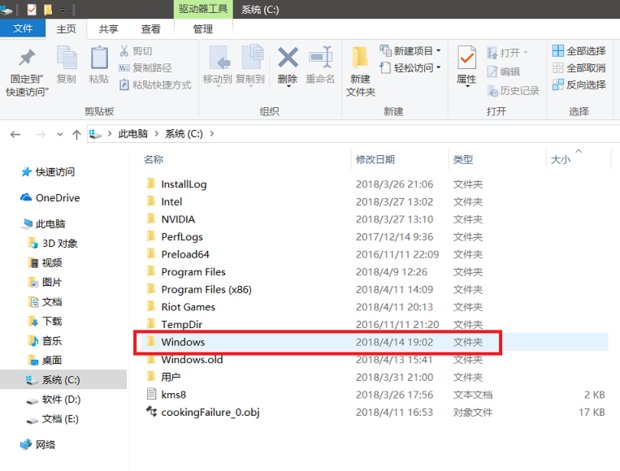Screen dimensions: 620x471
Task: Click the Properties (属性) checkmark icon
Action: pos(467,58)
